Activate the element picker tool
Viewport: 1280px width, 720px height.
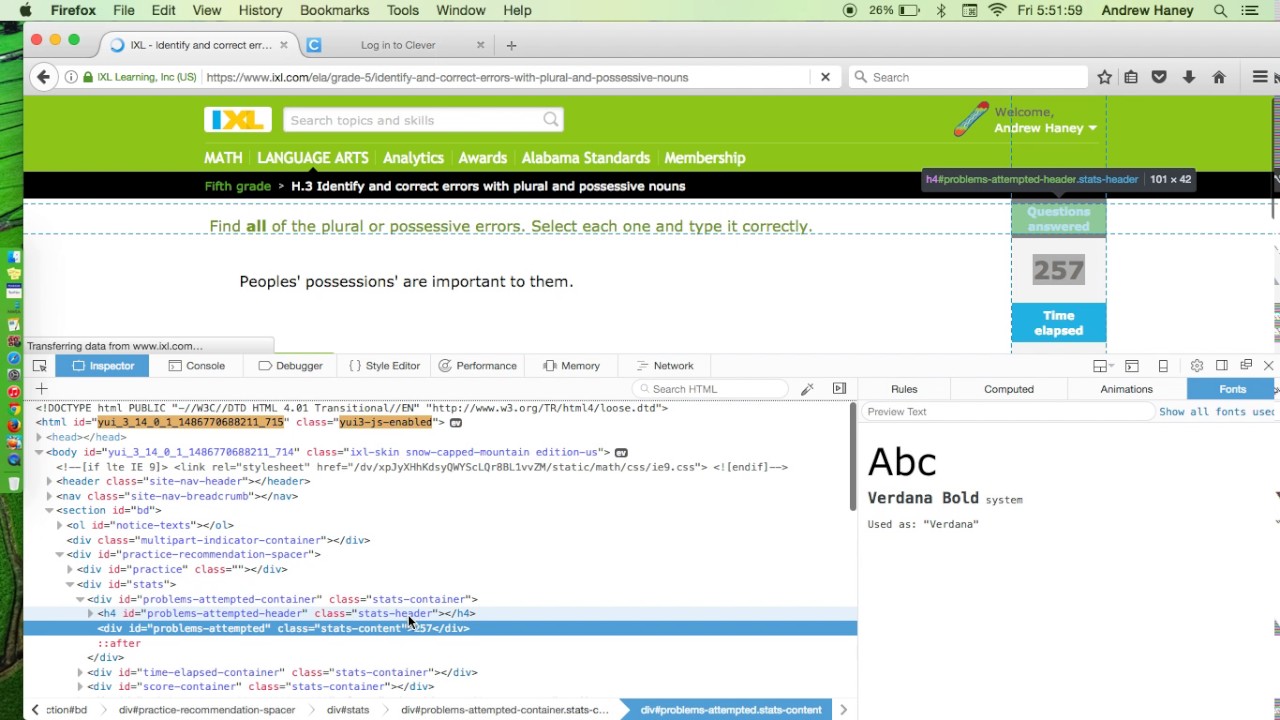point(39,366)
